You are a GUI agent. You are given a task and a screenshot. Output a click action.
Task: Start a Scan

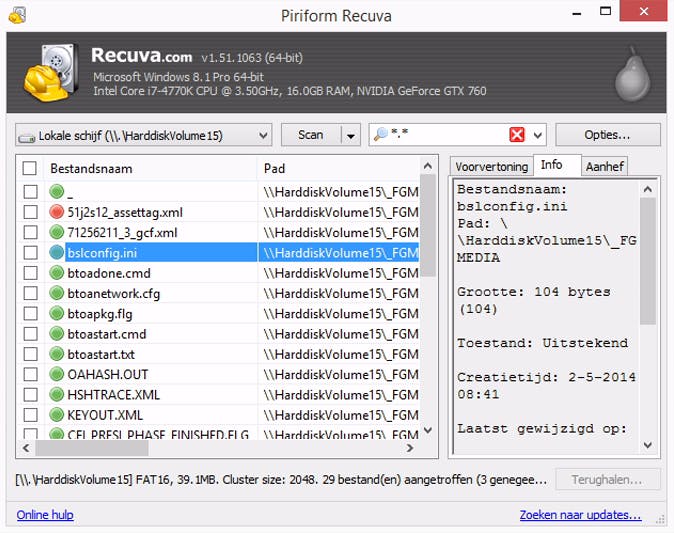(311, 135)
